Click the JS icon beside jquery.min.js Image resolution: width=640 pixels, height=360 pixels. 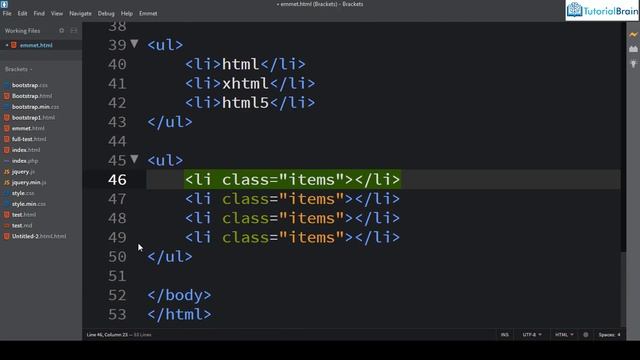pos(7,182)
